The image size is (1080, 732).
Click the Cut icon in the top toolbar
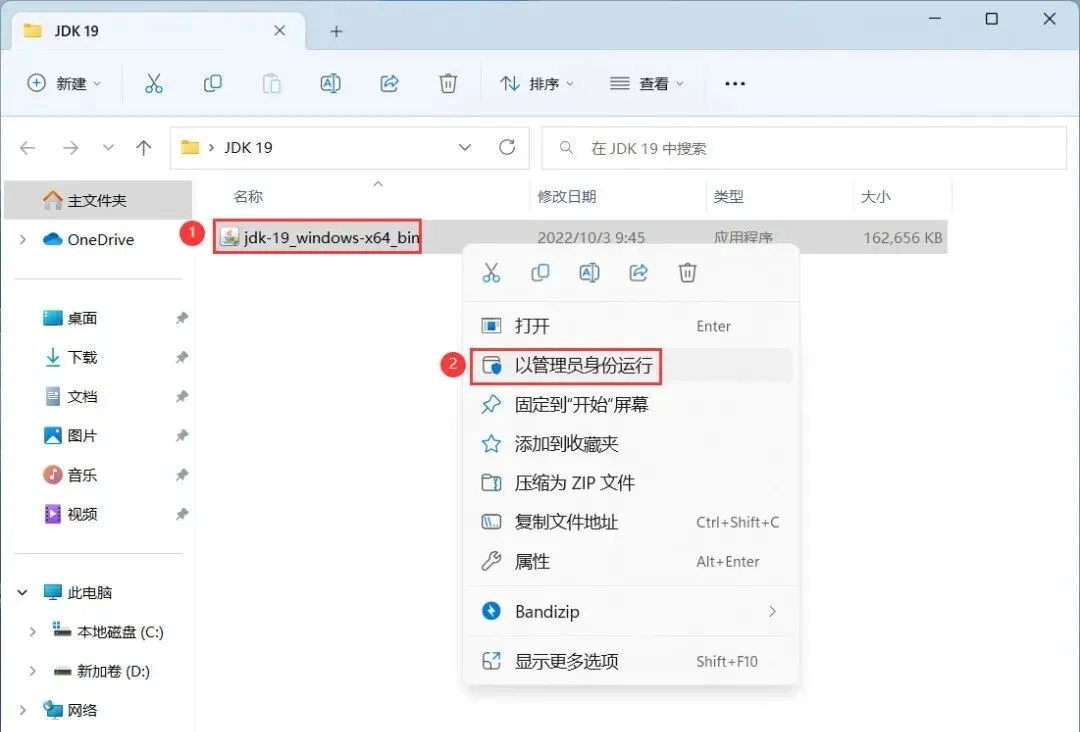pos(154,84)
